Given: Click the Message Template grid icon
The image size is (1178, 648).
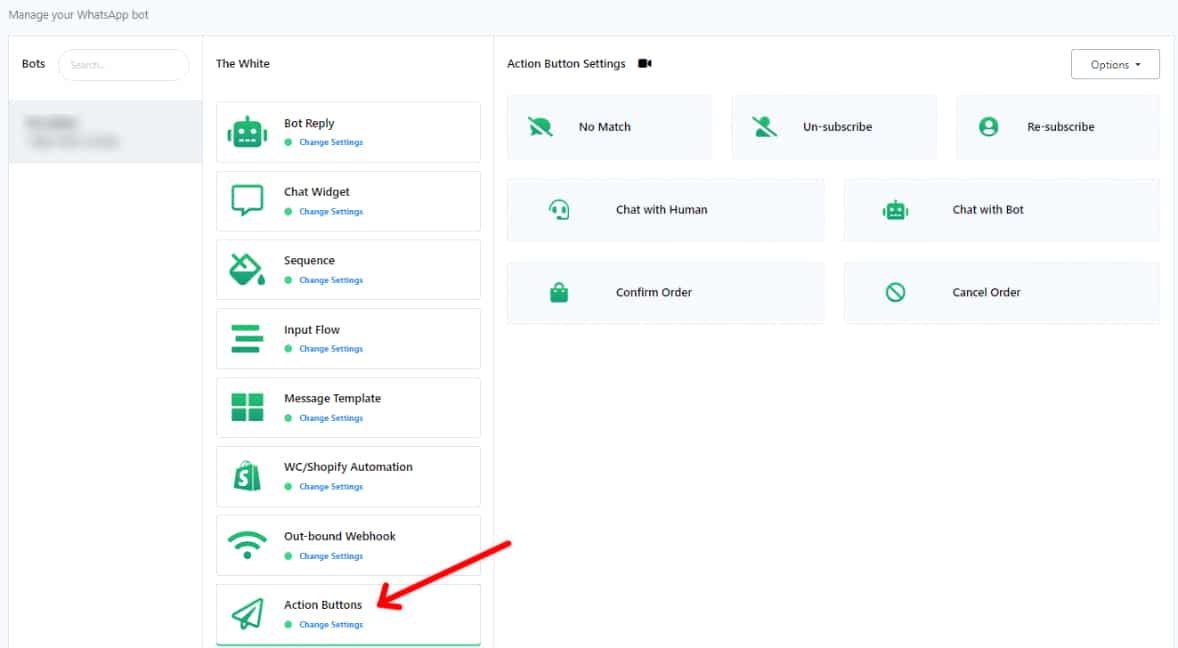Looking at the screenshot, I should point(247,407).
